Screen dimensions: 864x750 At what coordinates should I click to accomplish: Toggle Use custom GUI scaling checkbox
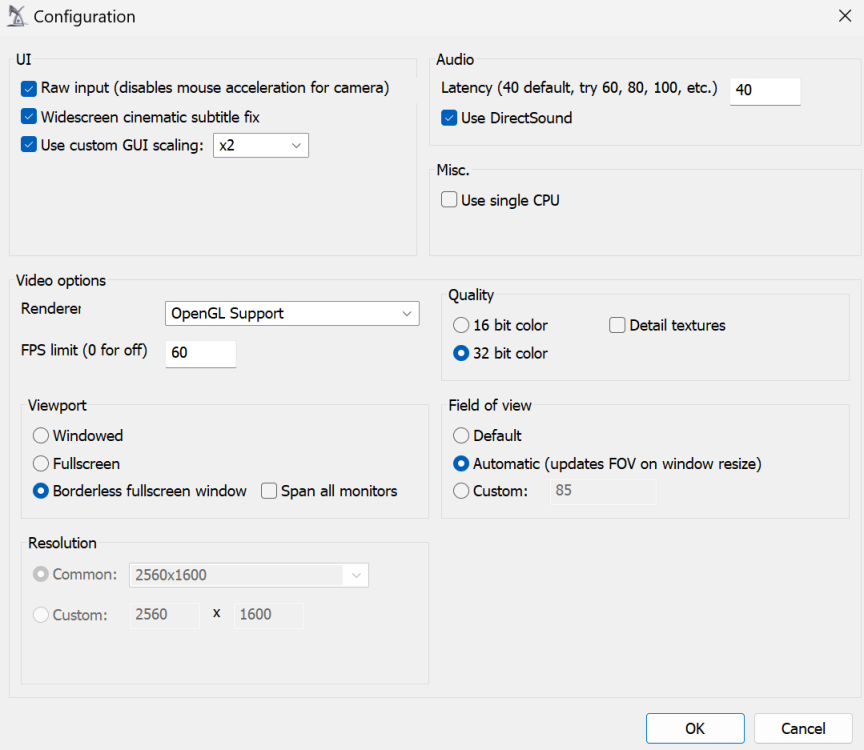point(29,145)
